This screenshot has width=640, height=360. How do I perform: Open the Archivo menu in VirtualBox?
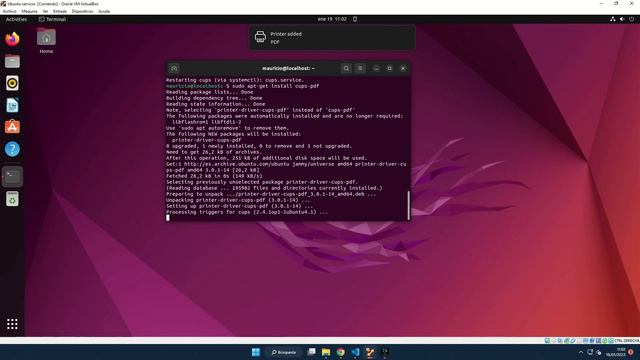click(9, 11)
